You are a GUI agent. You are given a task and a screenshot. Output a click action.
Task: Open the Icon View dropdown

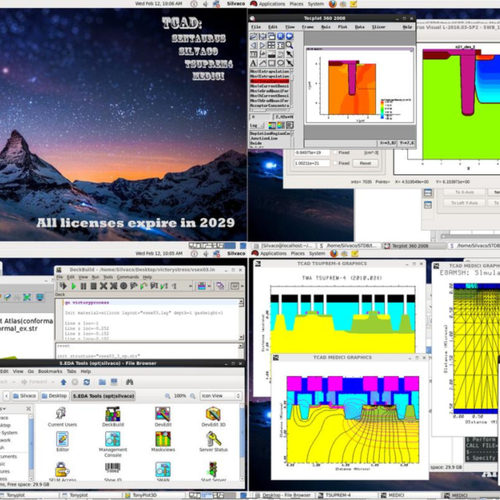tap(220, 396)
